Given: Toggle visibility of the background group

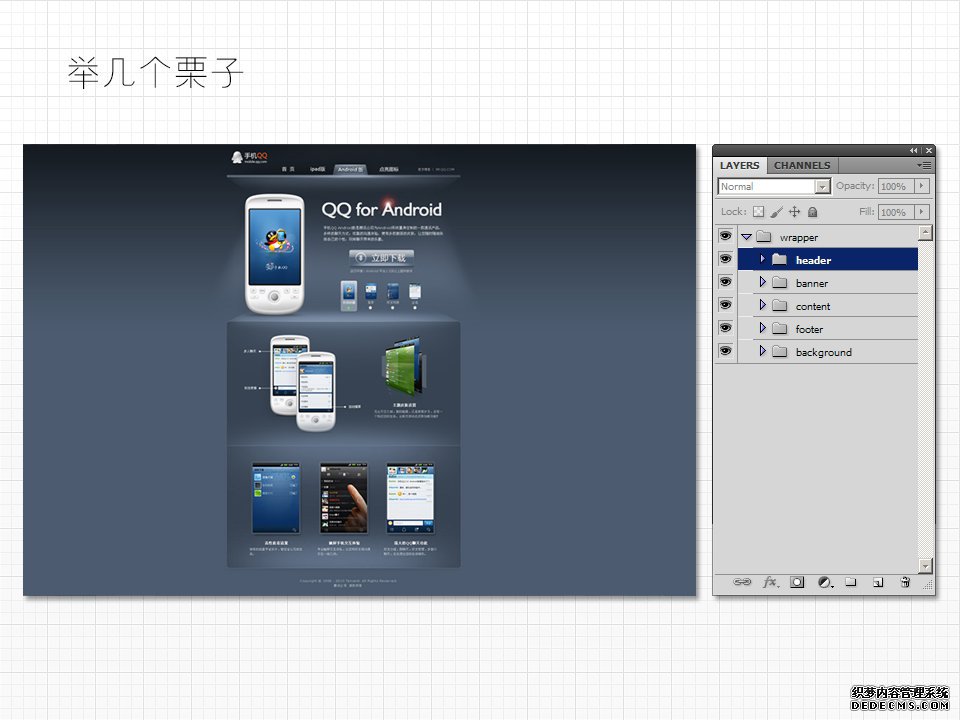Looking at the screenshot, I should coord(726,350).
